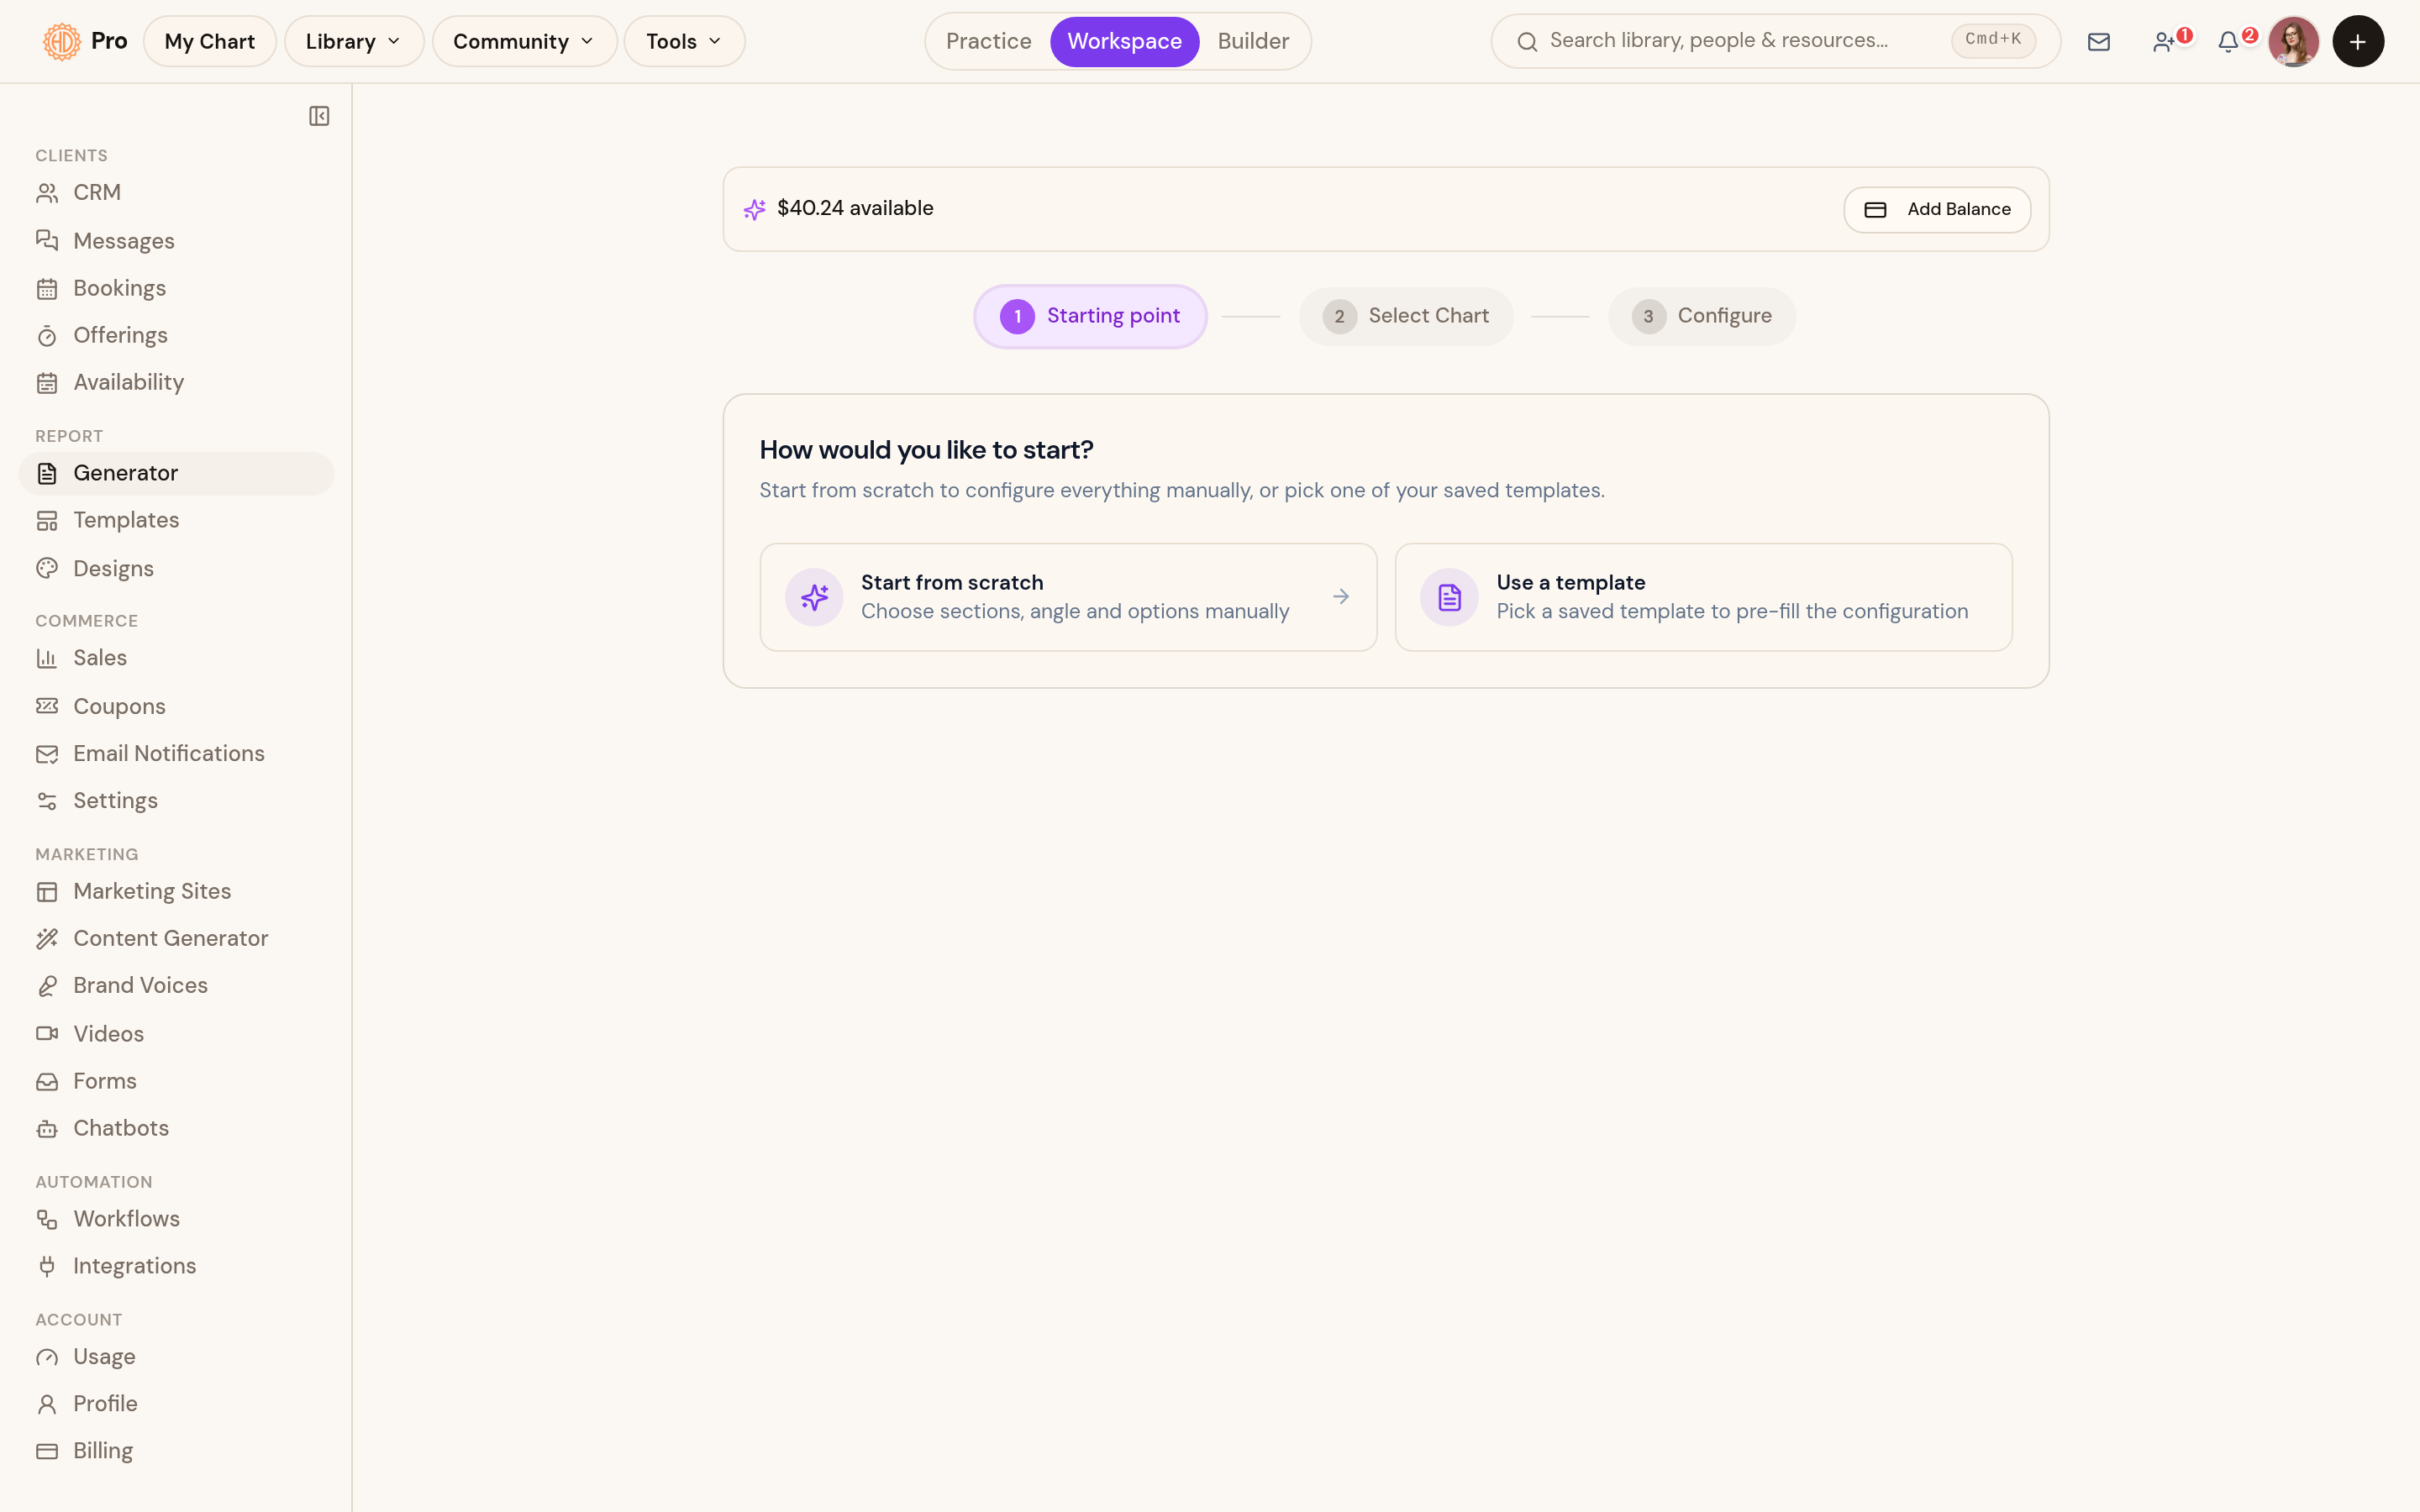Click the Pro logo icon

(x=62, y=41)
